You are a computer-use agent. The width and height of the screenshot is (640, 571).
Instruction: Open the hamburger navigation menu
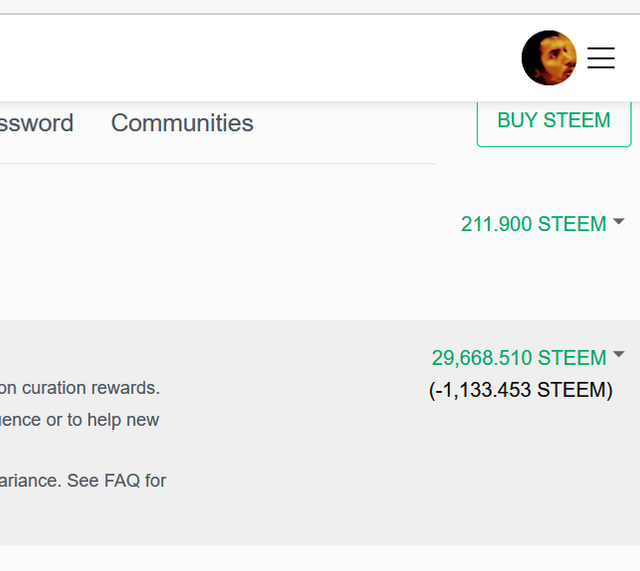click(601, 58)
